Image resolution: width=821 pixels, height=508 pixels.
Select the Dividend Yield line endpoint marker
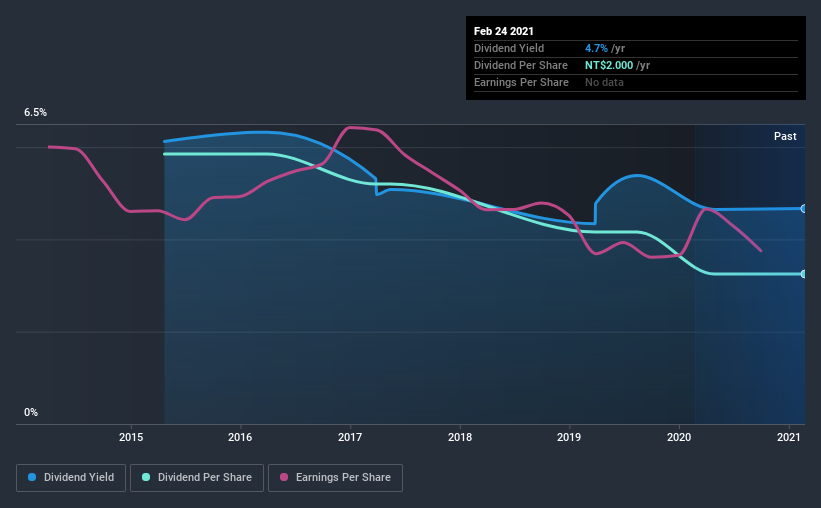pos(803,208)
